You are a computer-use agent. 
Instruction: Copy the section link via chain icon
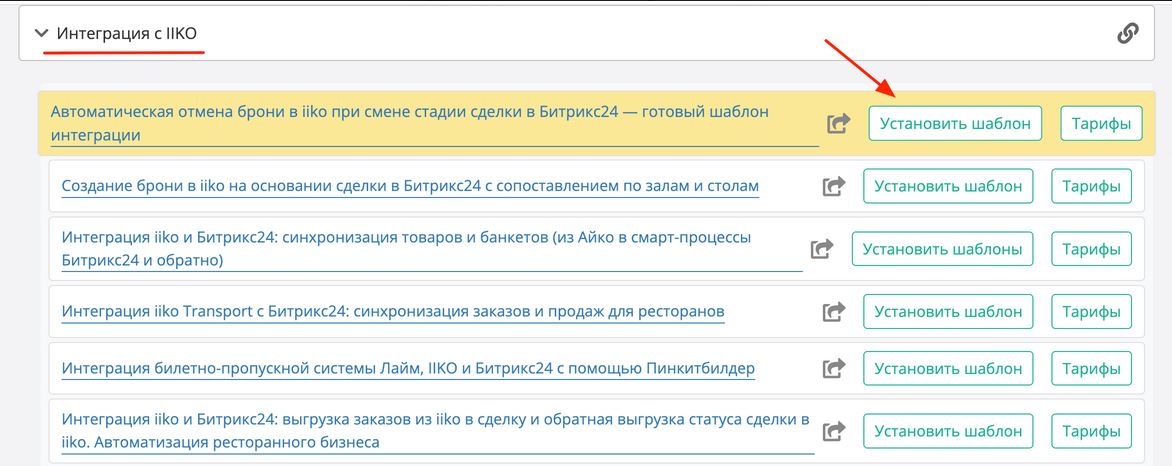coord(1127,34)
